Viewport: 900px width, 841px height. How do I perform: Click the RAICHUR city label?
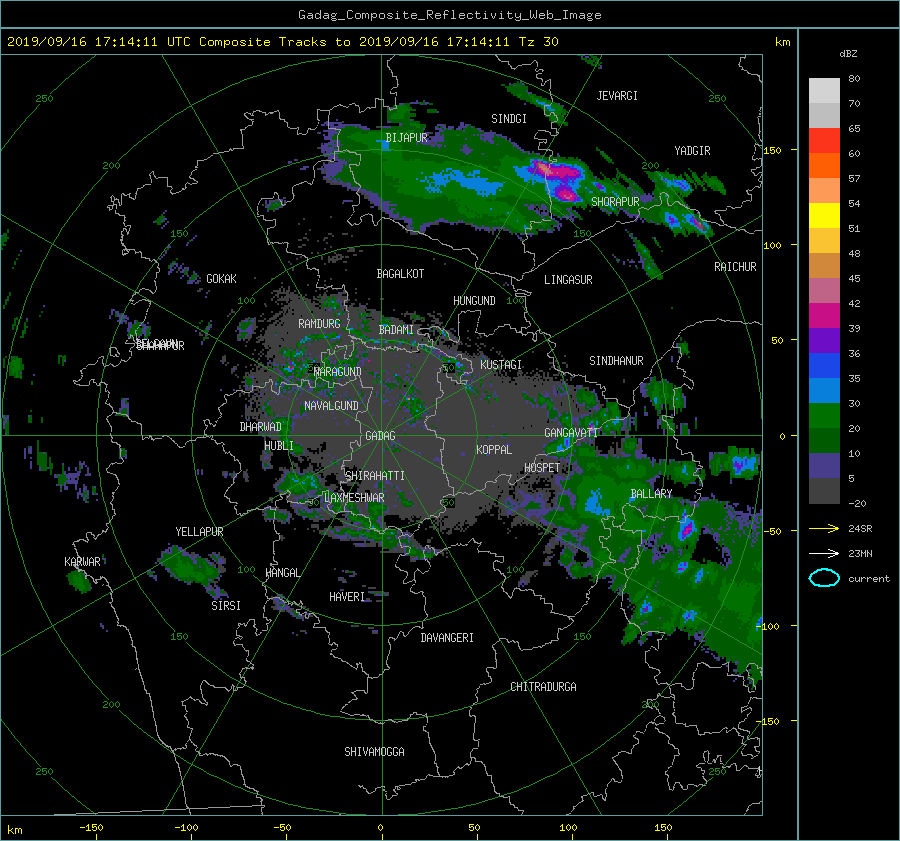tap(735, 267)
